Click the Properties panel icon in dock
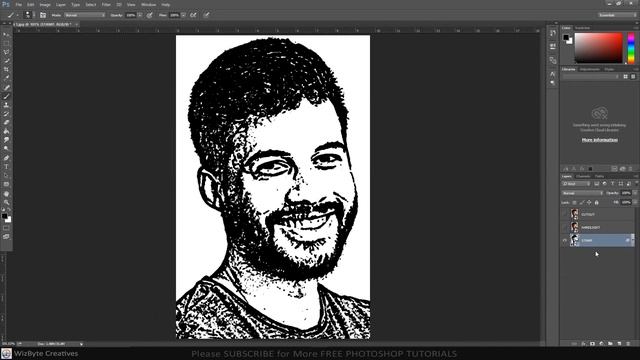Image resolution: width=640 pixels, height=360 pixels. click(x=553, y=46)
